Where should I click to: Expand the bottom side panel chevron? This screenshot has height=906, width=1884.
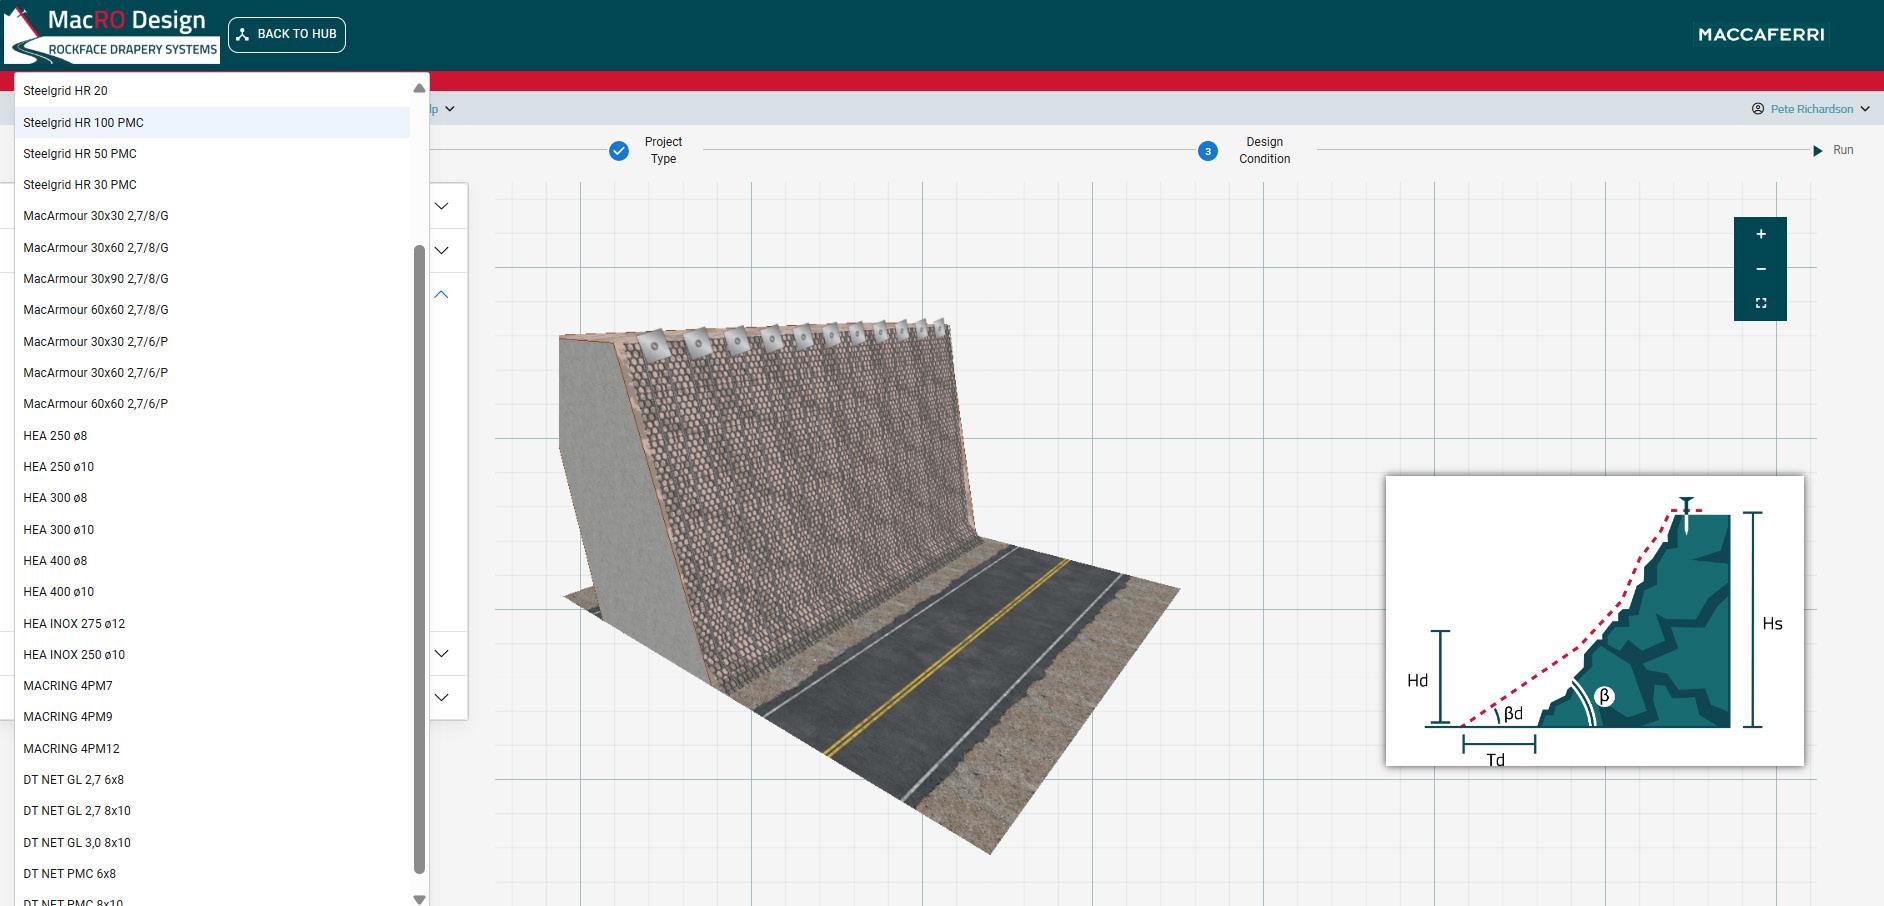441,697
